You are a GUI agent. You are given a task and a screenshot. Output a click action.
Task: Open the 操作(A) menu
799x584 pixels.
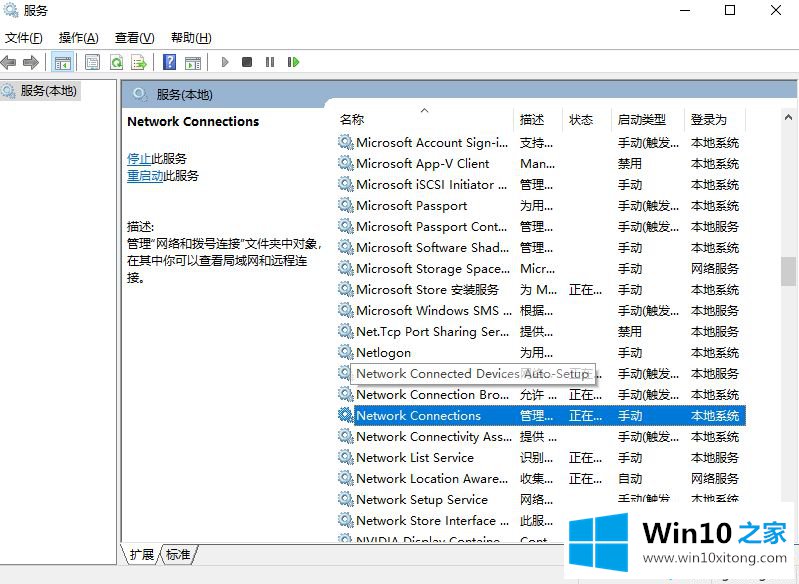[78, 38]
